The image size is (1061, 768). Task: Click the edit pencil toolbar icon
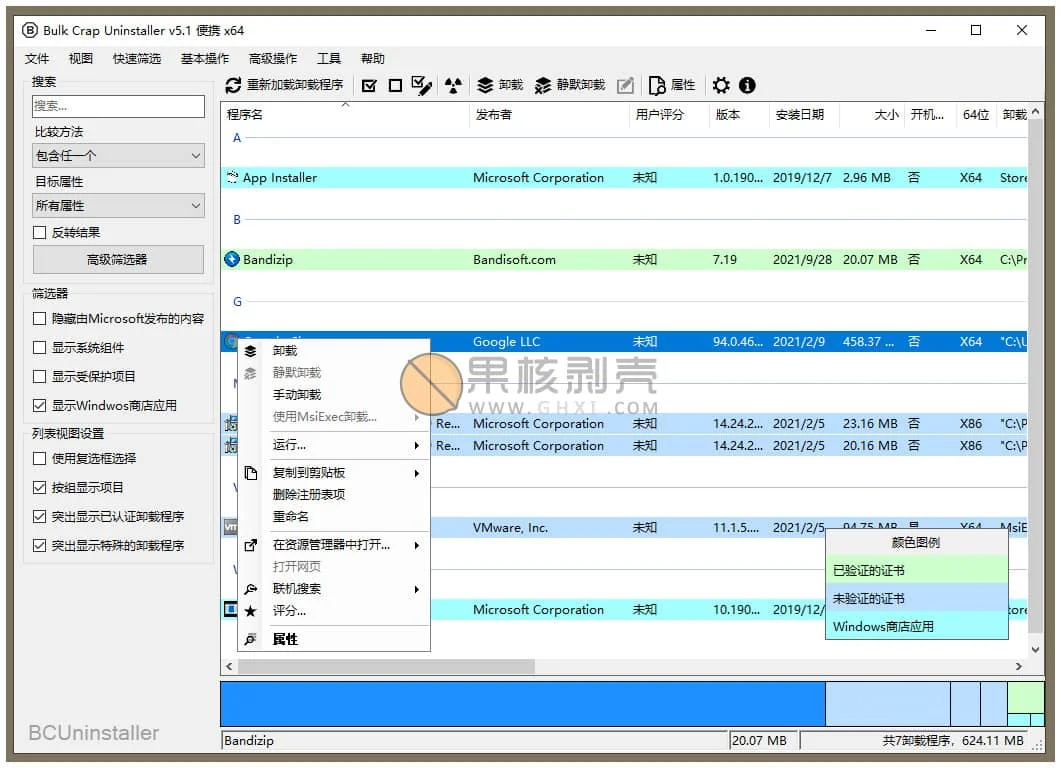(x=626, y=85)
